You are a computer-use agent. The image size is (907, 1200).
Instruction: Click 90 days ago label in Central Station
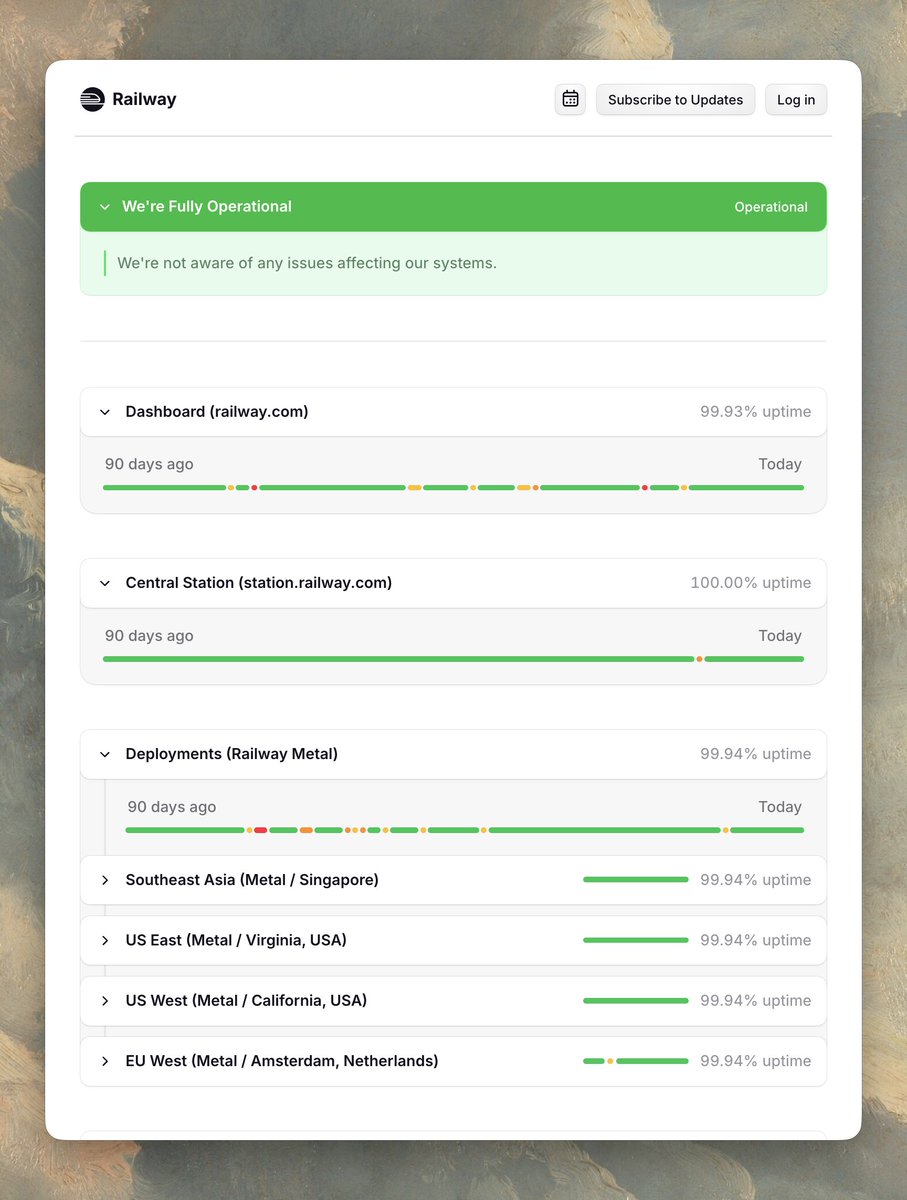[x=149, y=636]
